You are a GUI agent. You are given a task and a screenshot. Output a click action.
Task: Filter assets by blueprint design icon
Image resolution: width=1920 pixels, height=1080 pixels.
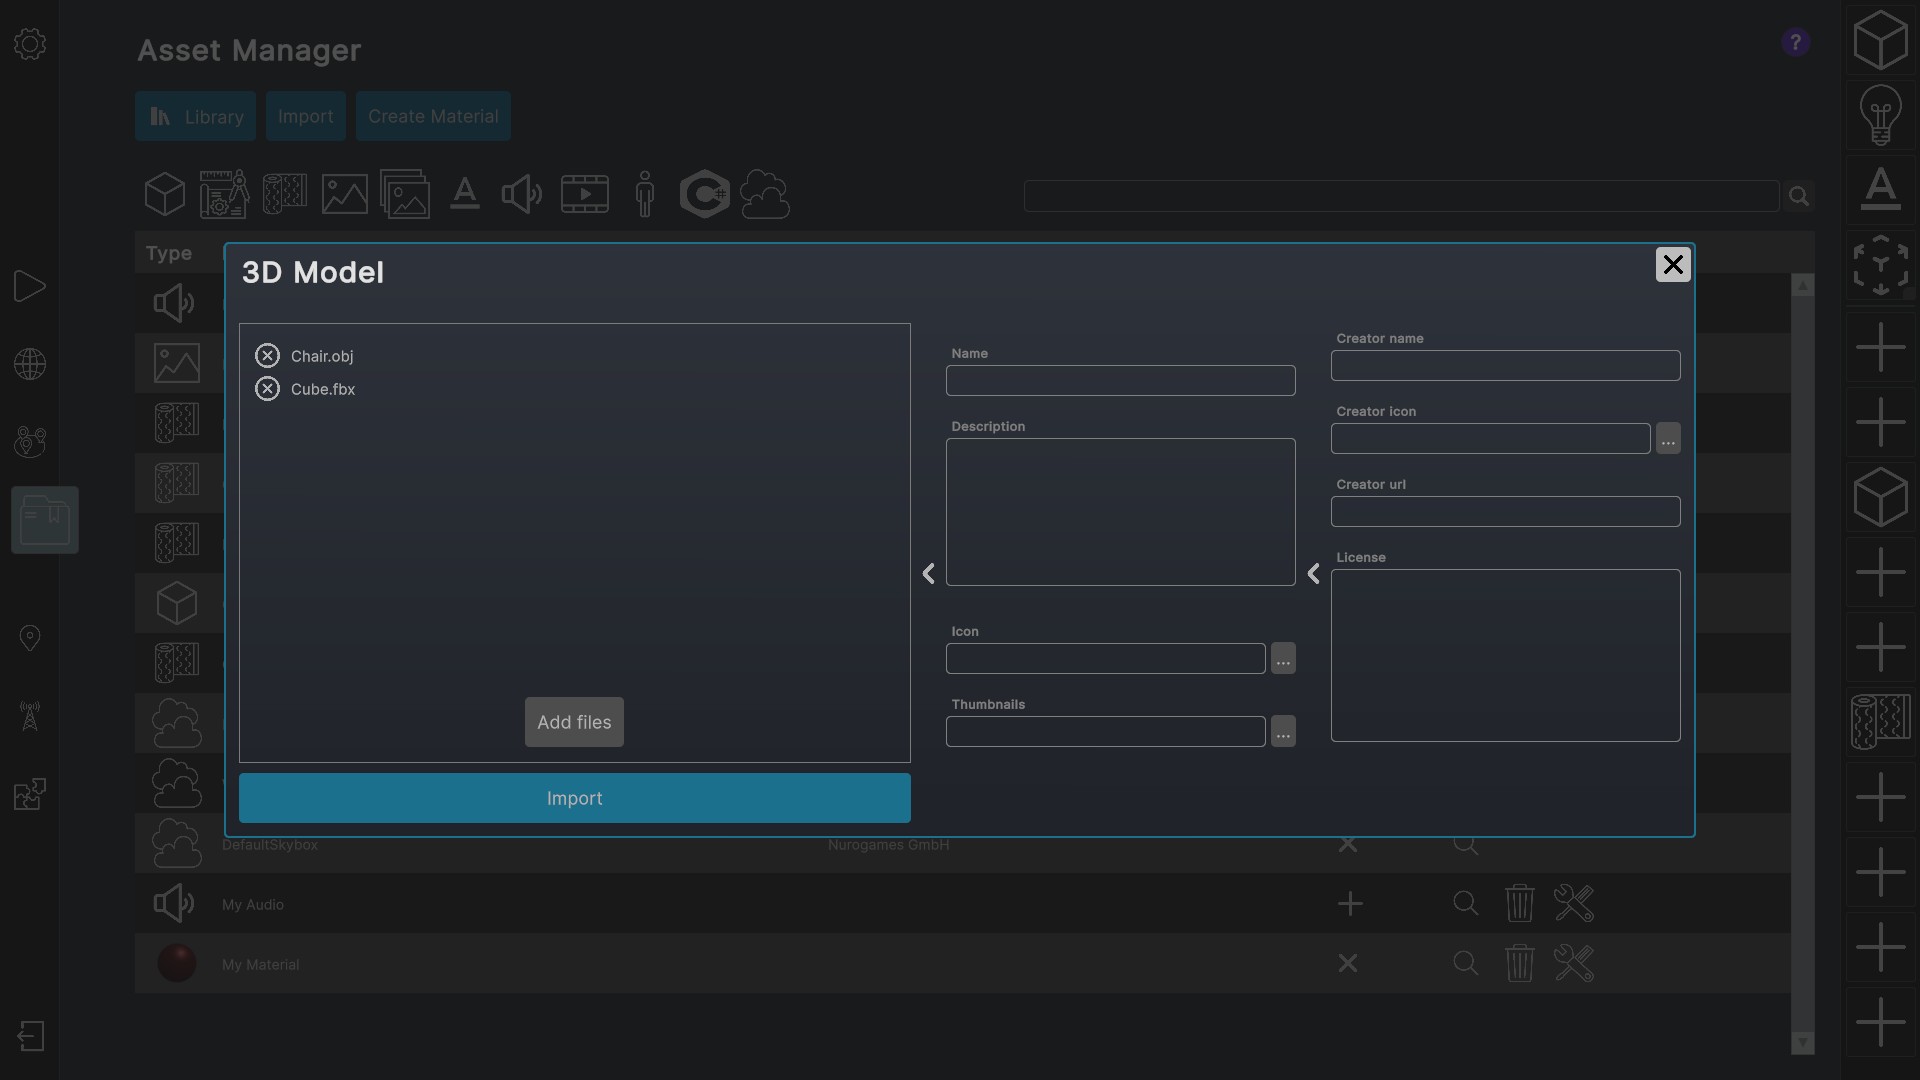224,194
